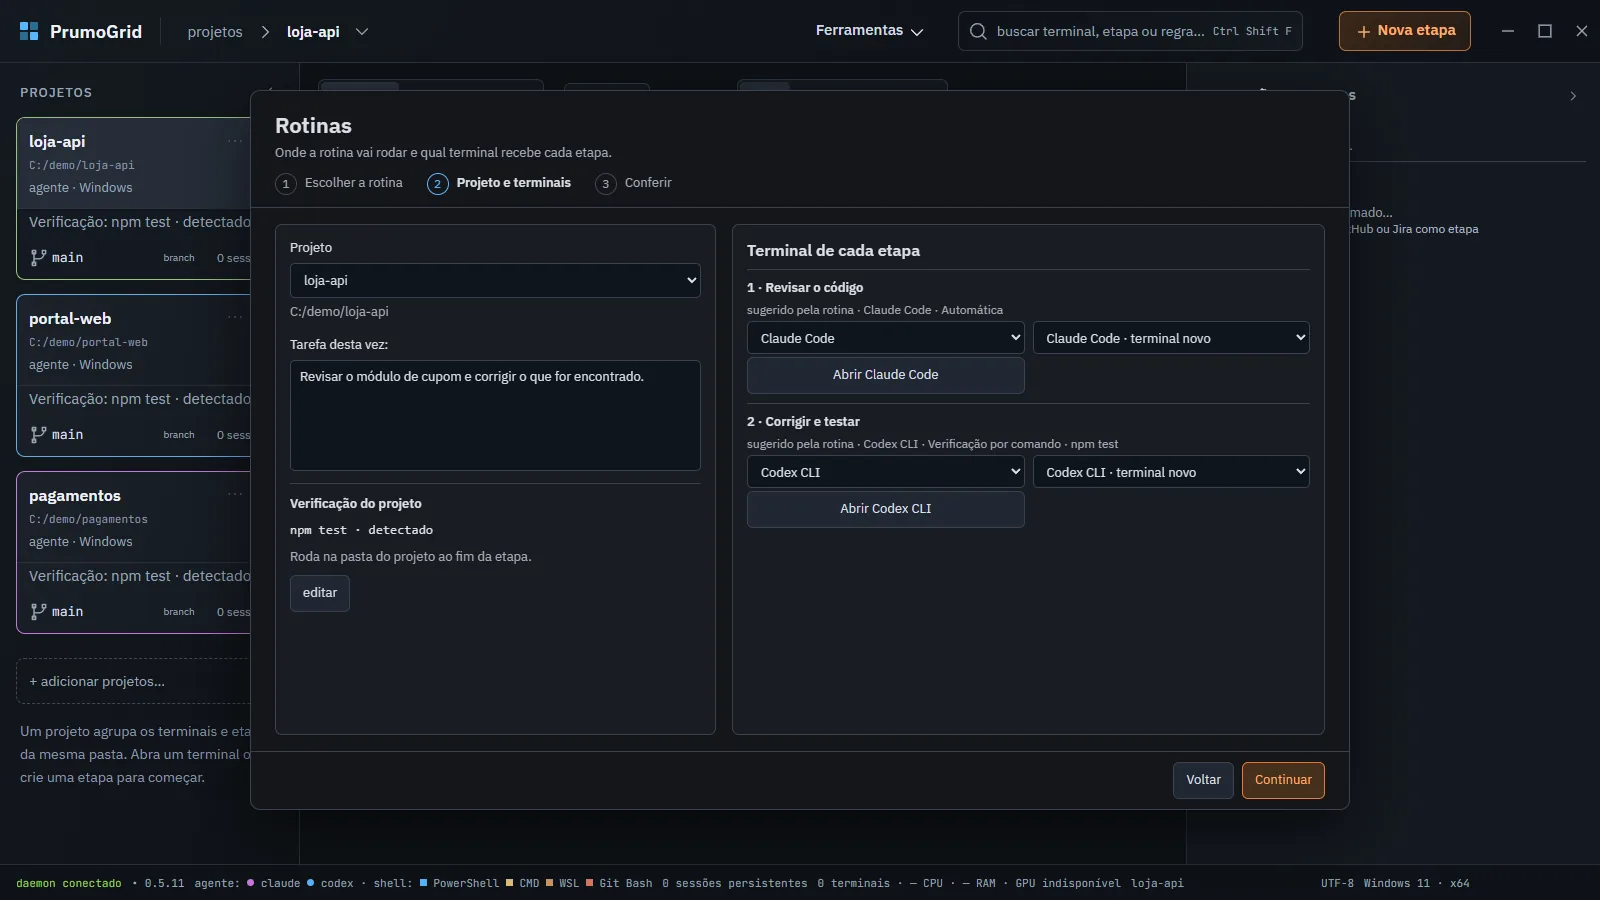The width and height of the screenshot is (1600, 900).
Task: Open the Projeto dropdown showing loja-api
Action: click(495, 280)
